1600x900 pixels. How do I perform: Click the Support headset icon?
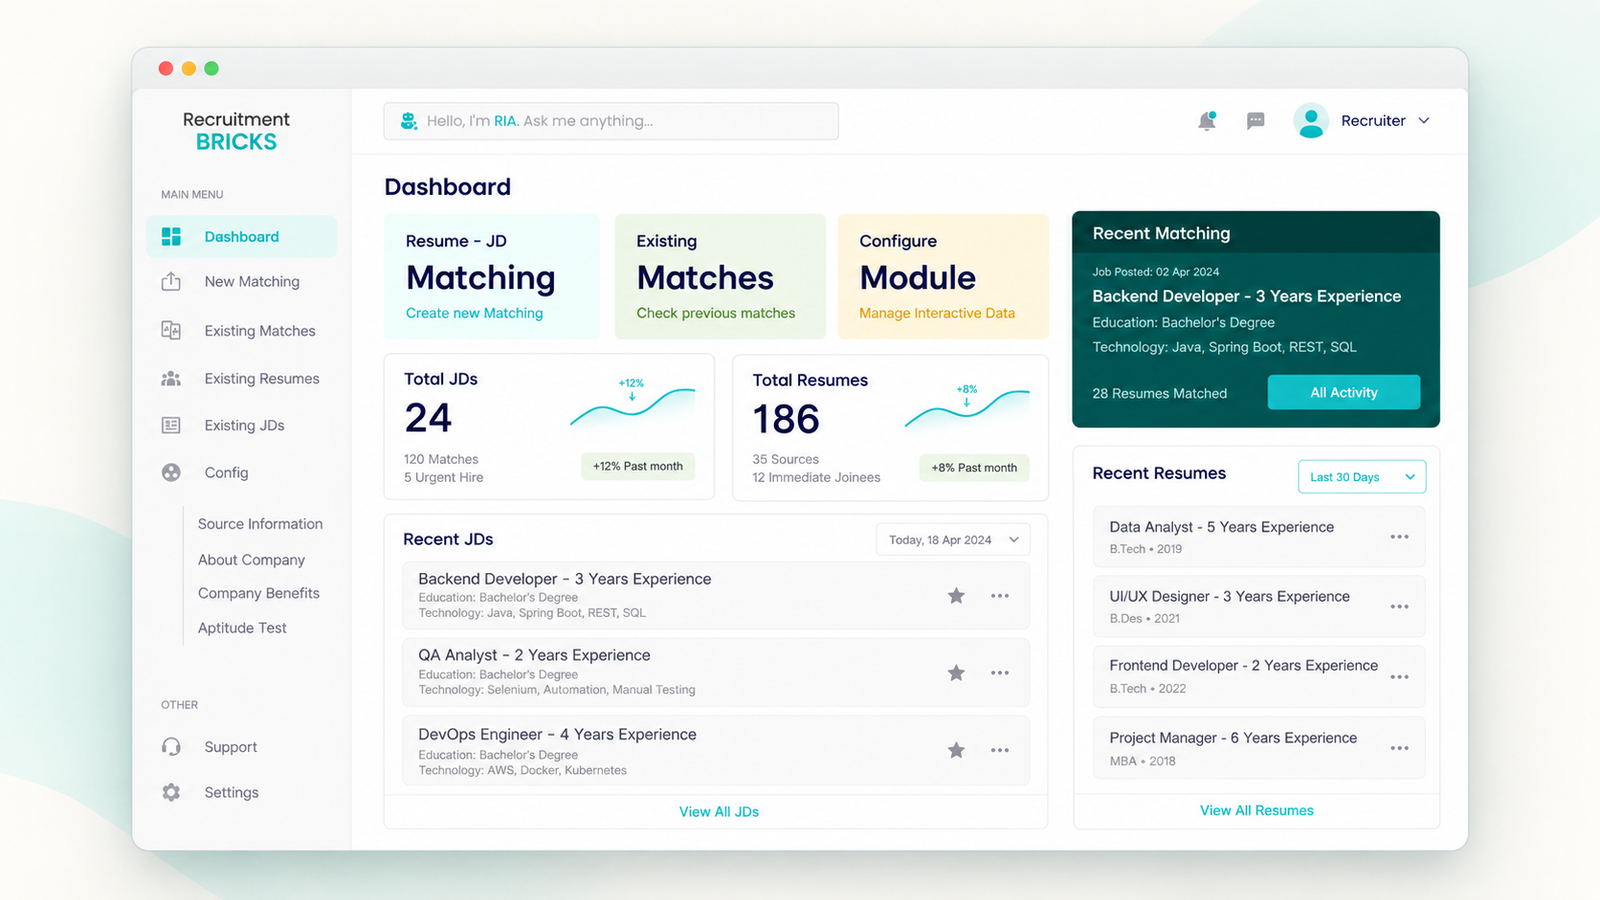[171, 747]
